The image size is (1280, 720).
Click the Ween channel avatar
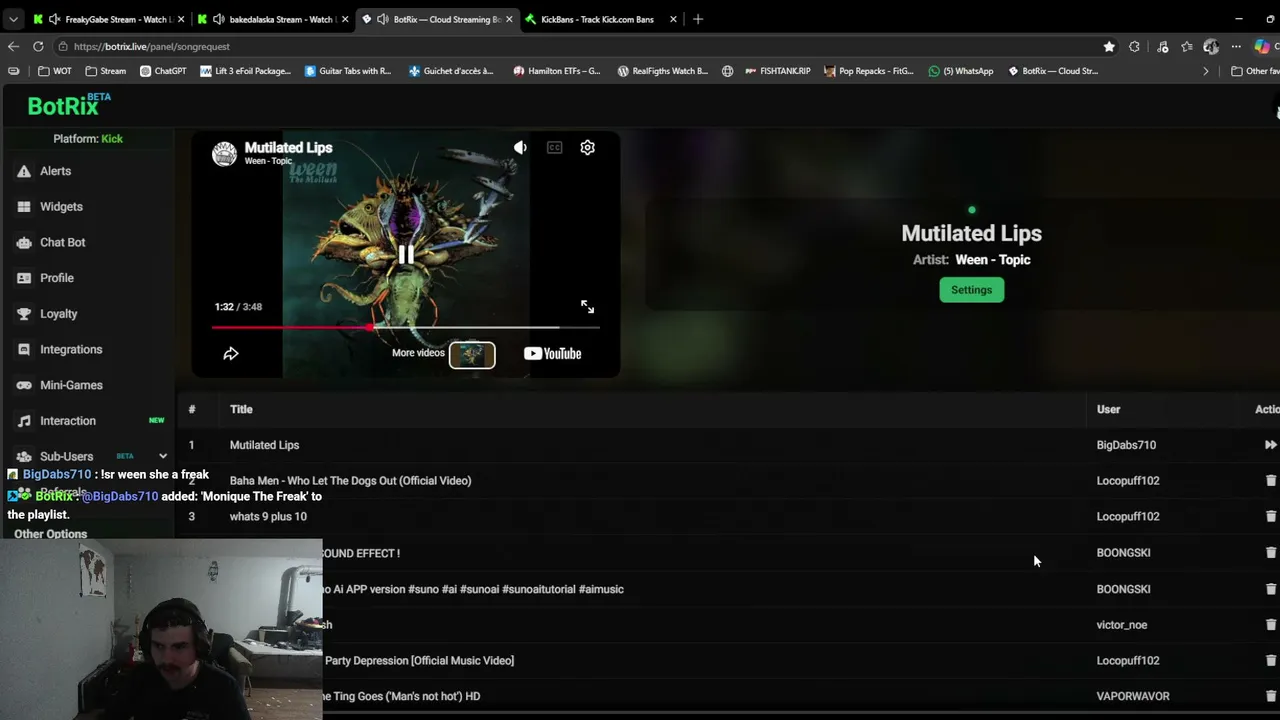coord(224,153)
